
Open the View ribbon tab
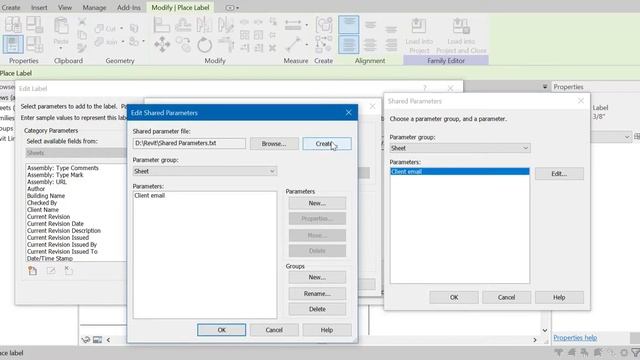click(x=64, y=7)
